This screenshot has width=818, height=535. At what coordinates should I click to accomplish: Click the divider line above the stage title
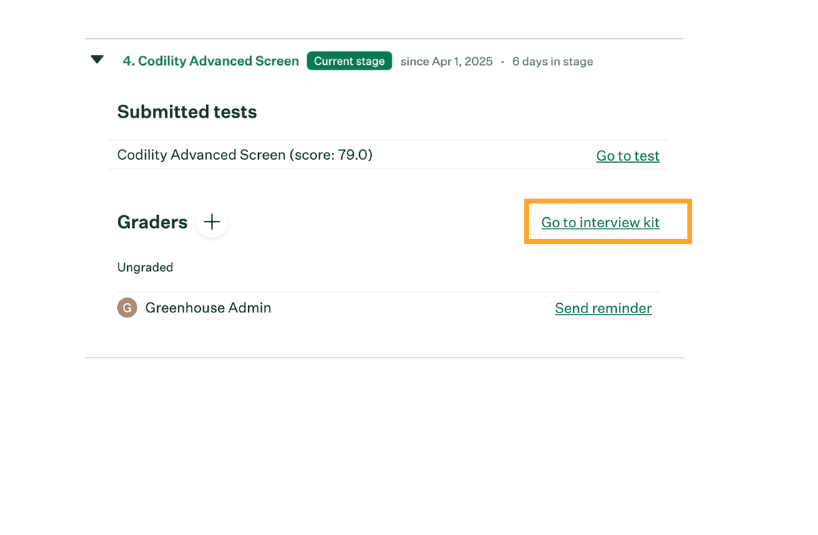384,39
